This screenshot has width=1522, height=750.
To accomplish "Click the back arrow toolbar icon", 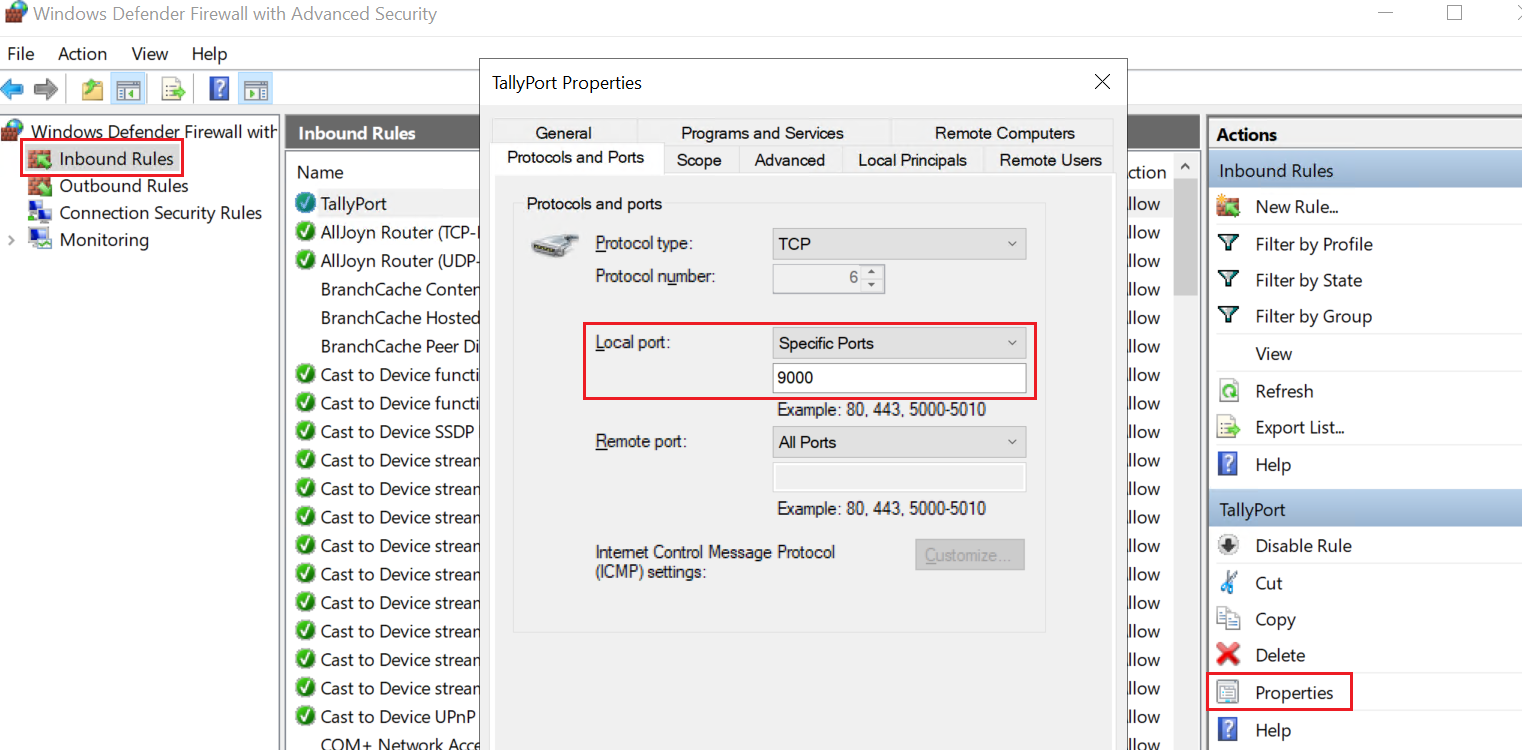I will coord(13,90).
